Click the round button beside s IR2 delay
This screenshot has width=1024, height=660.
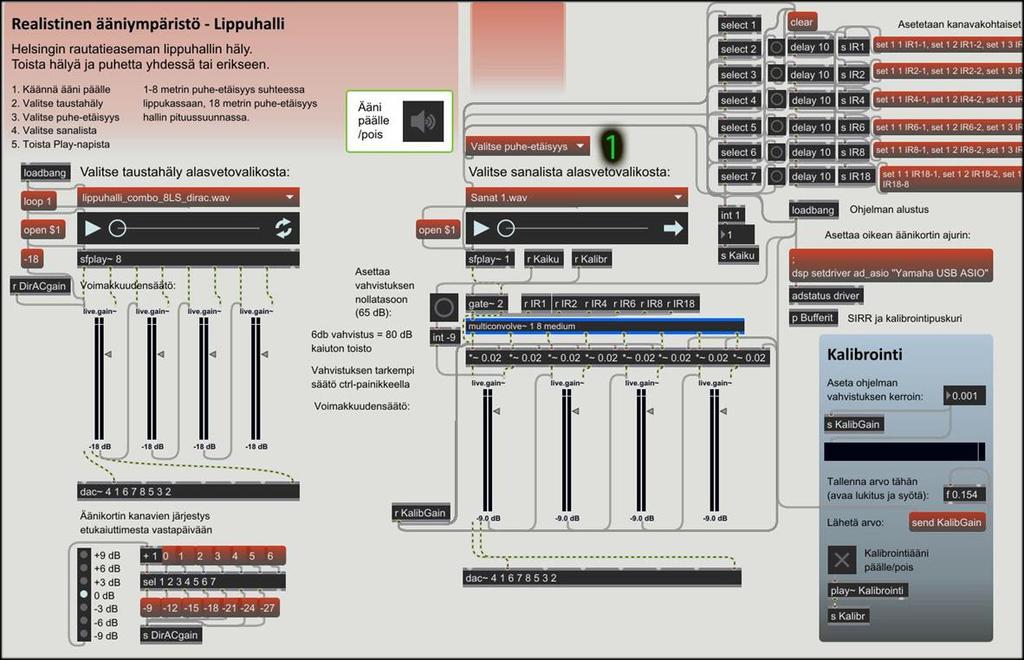(x=776, y=73)
